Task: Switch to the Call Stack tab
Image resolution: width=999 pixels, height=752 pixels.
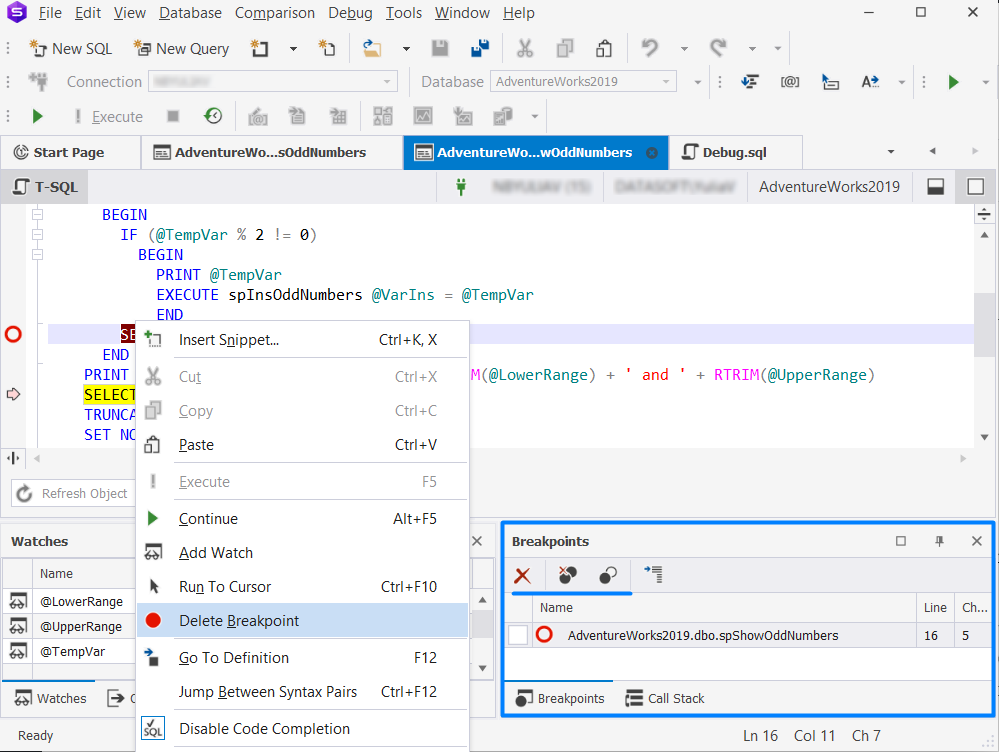Action: point(665,698)
